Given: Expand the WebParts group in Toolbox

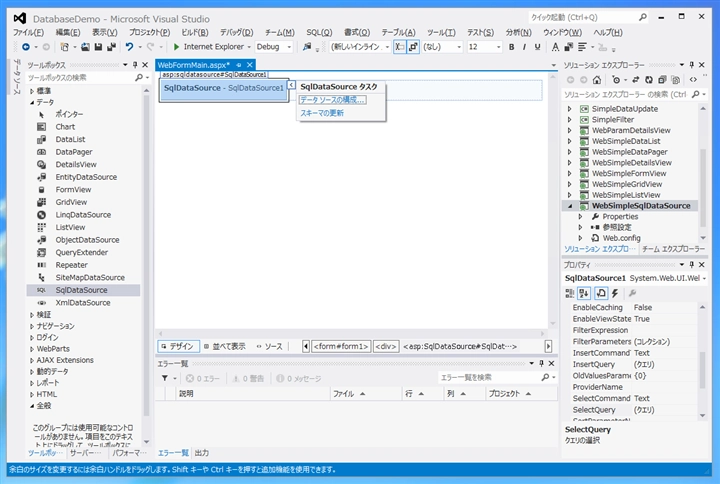Looking at the screenshot, I should [32, 349].
